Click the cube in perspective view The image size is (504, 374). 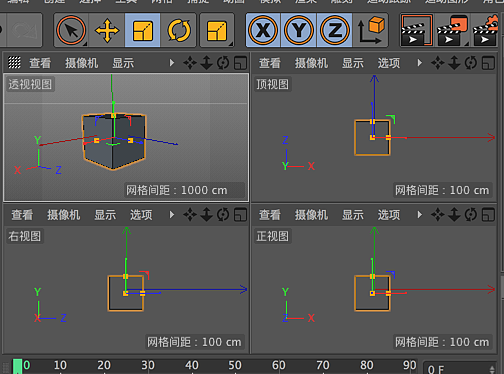pyautogui.click(x=113, y=142)
